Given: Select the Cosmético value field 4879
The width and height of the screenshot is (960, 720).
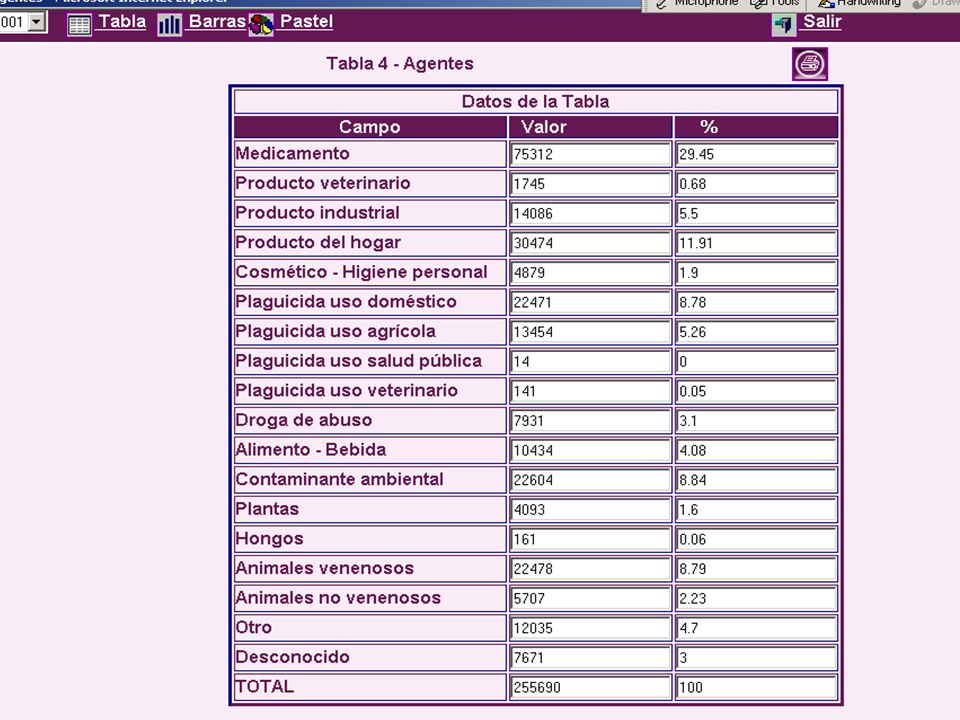Looking at the screenshot, I should pyautogui.click(x=590, y=272).
